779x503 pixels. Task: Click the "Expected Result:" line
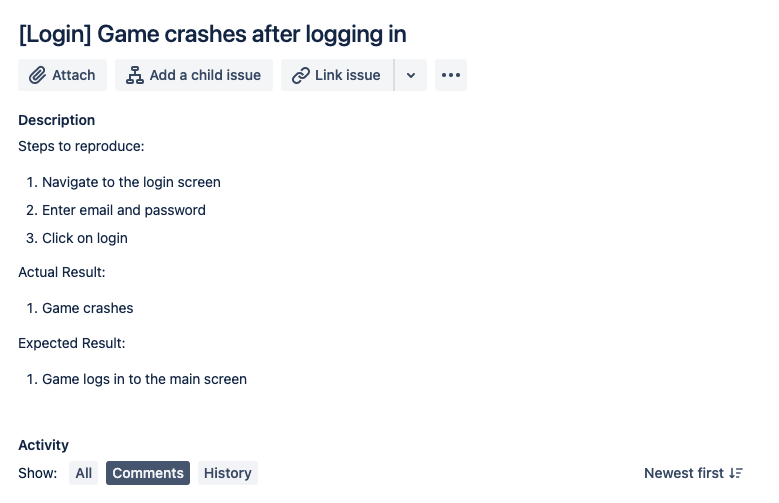72,343
